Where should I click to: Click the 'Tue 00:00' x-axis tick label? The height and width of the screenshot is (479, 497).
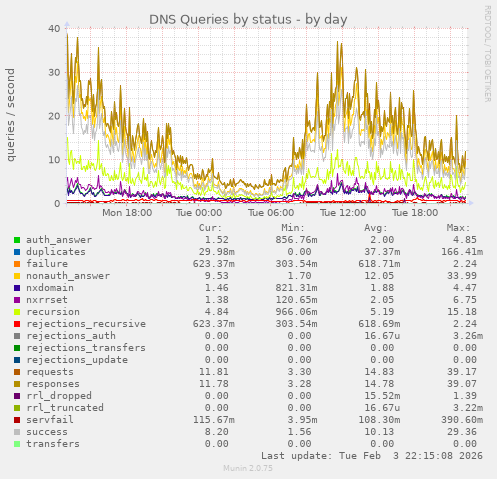(199, 213)
